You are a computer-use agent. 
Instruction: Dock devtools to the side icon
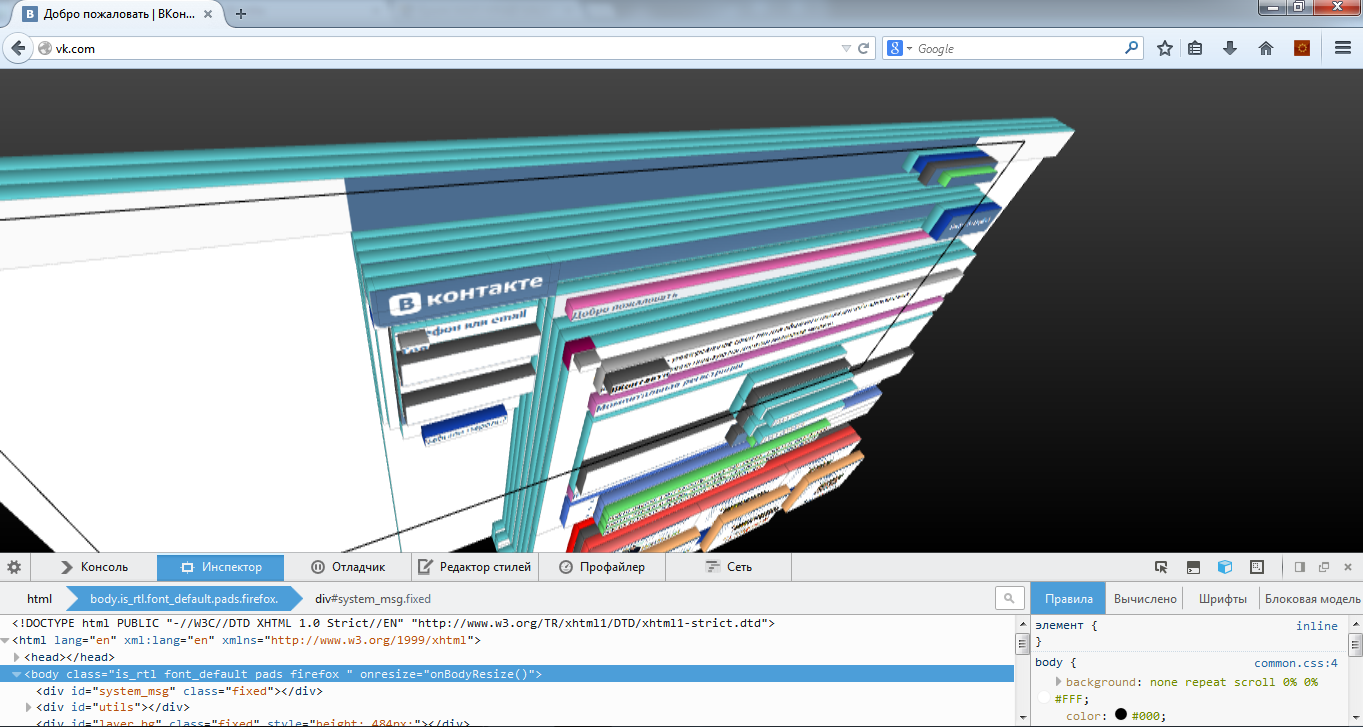(x=1300, y=567)
